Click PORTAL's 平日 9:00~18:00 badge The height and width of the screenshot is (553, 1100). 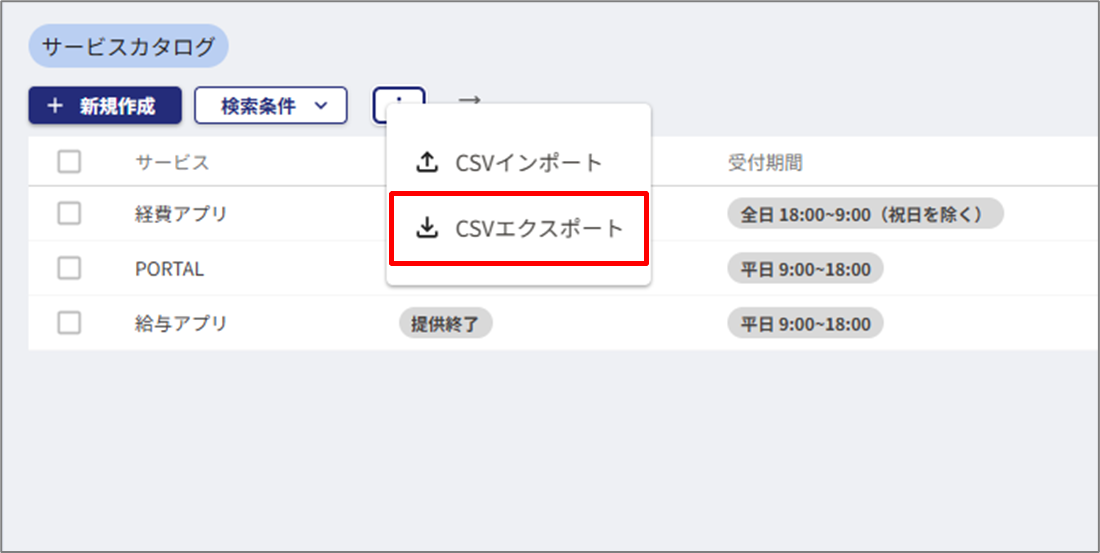[805, 269]
